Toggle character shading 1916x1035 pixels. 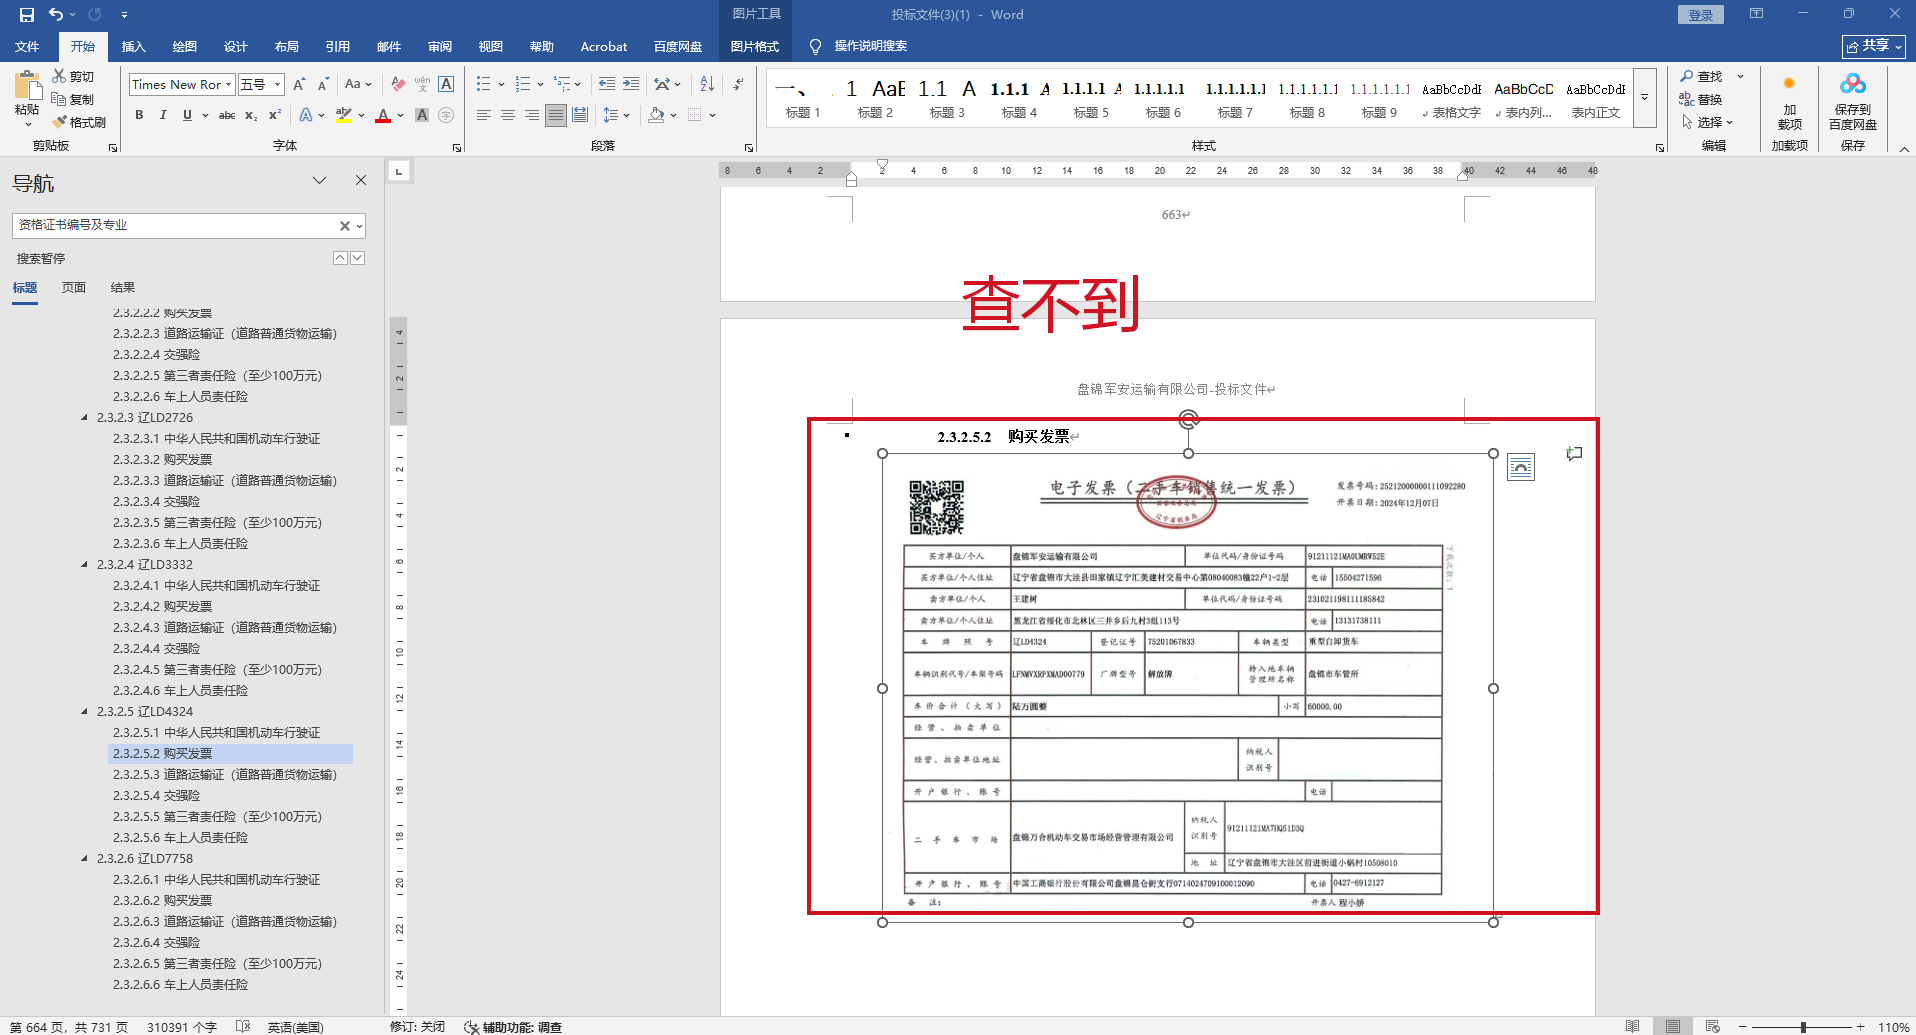[x=422, y=115]
